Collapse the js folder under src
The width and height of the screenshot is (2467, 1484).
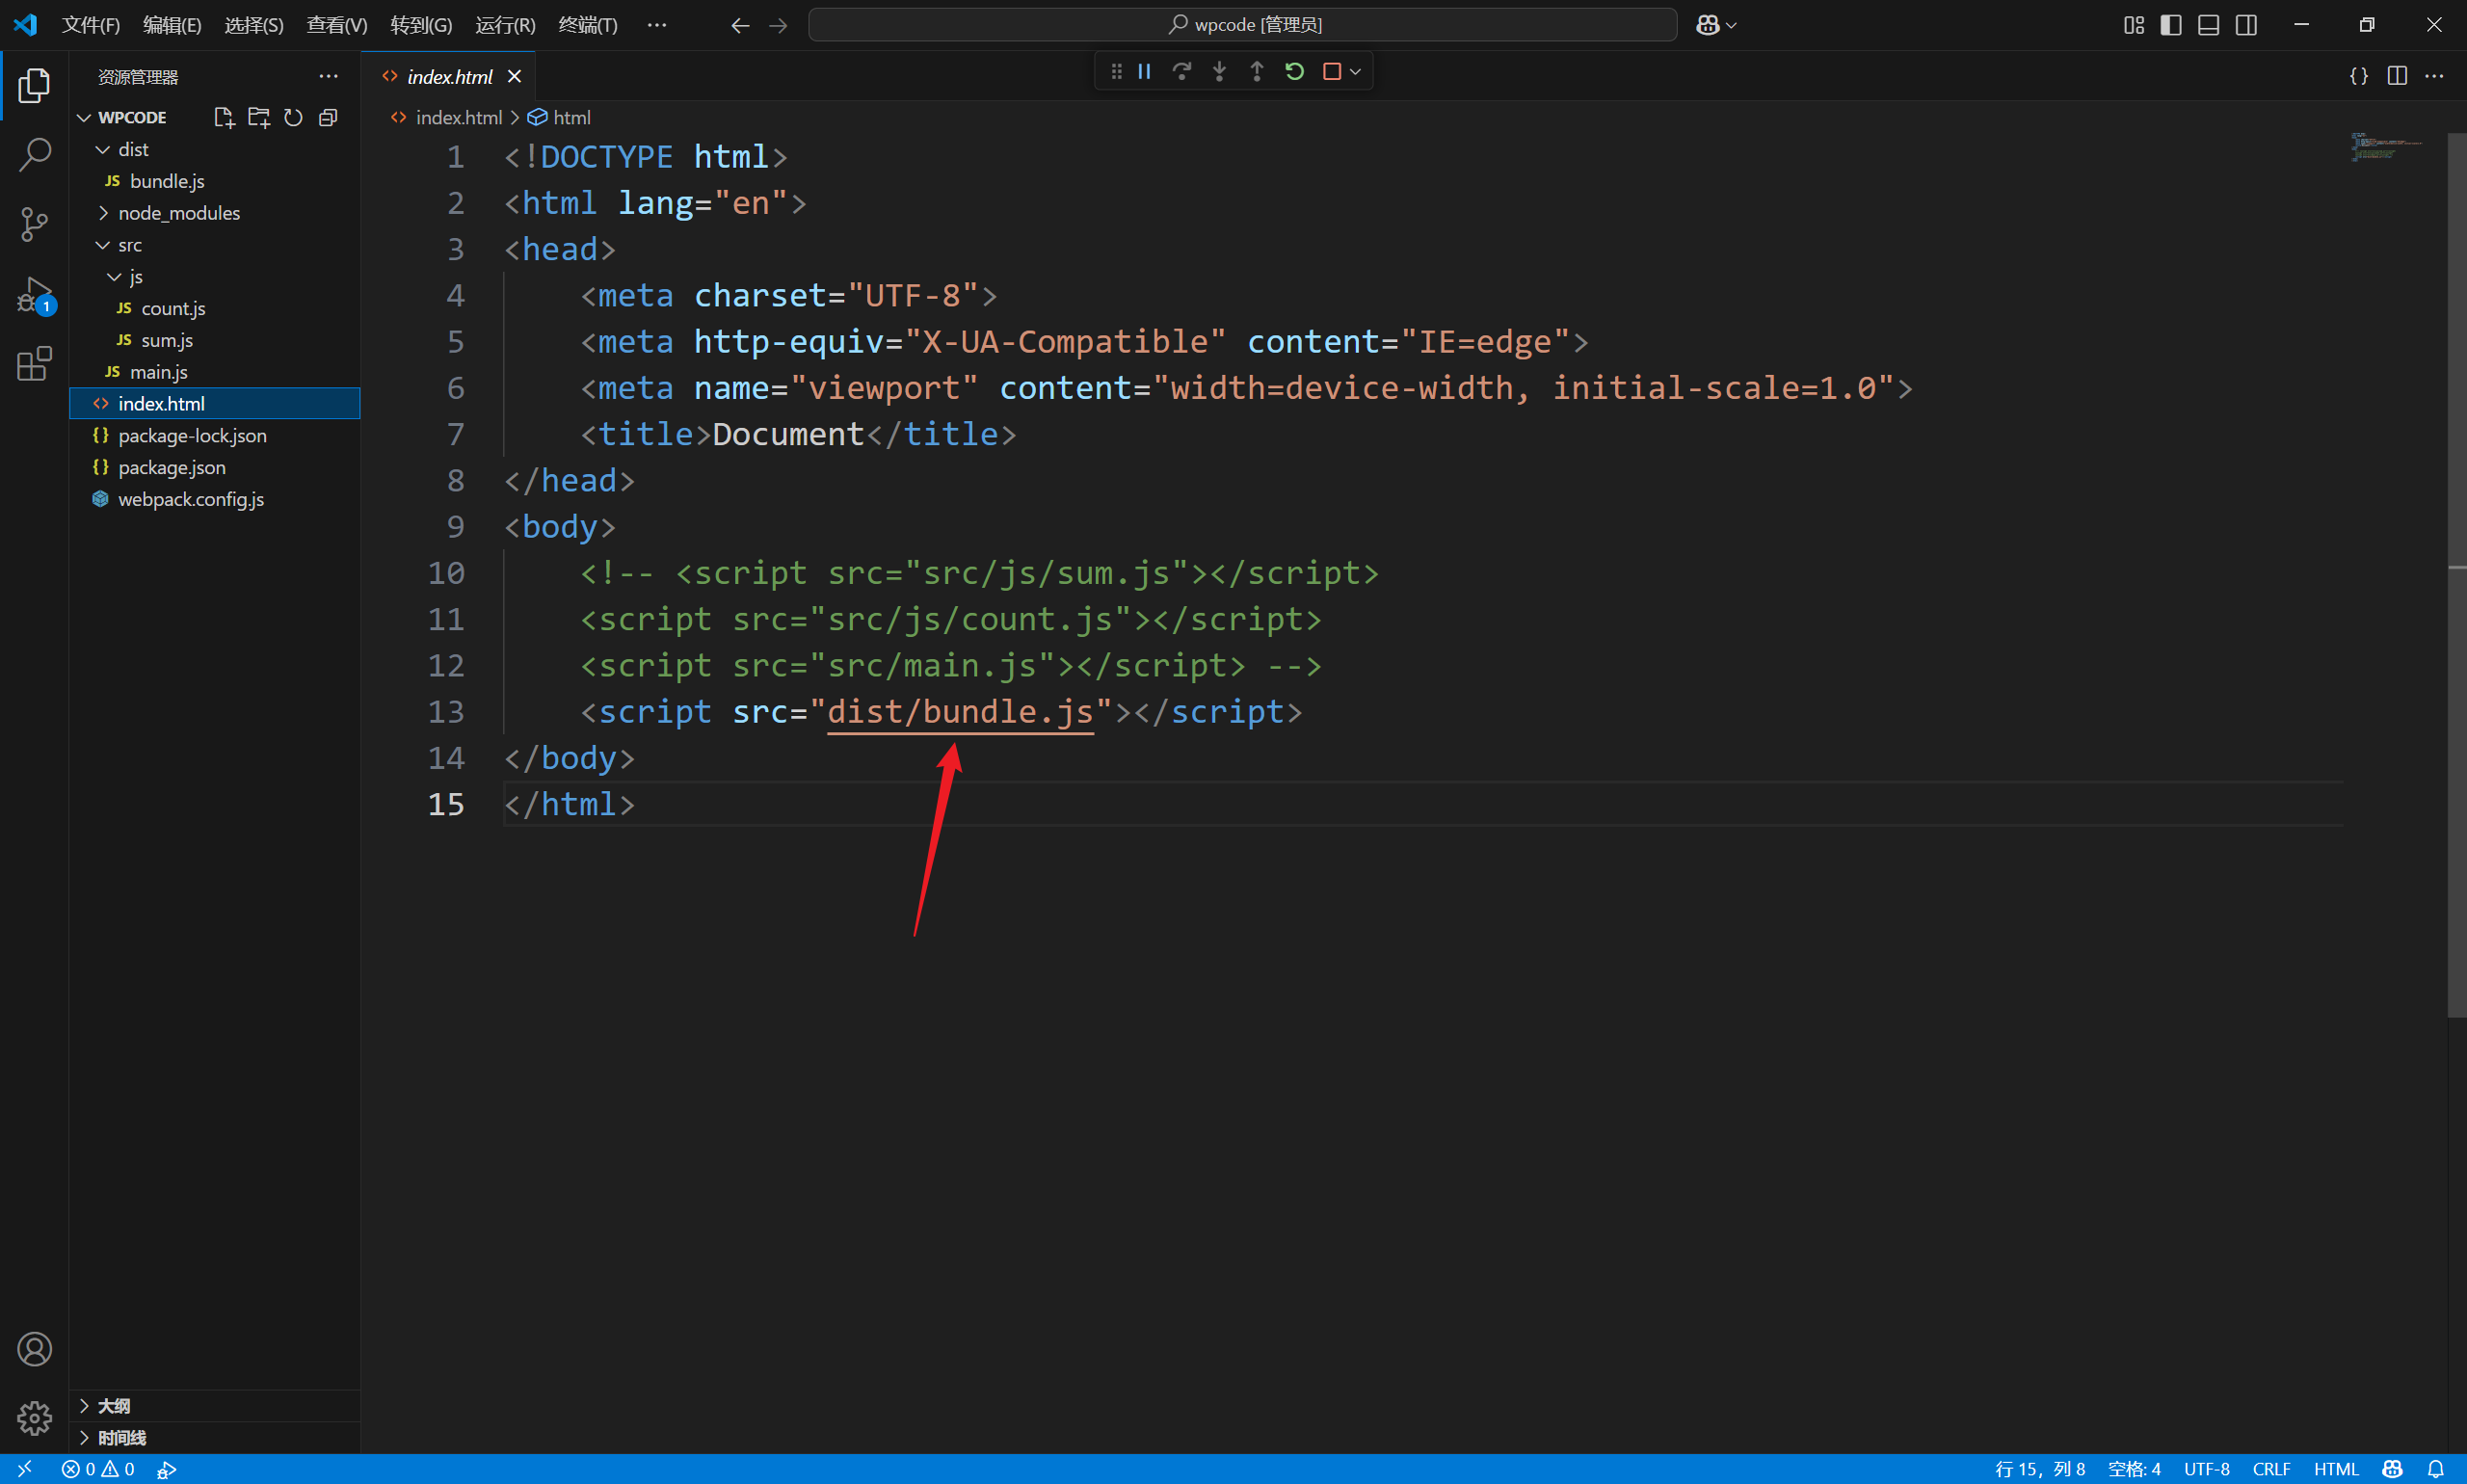tap(113, 276)
